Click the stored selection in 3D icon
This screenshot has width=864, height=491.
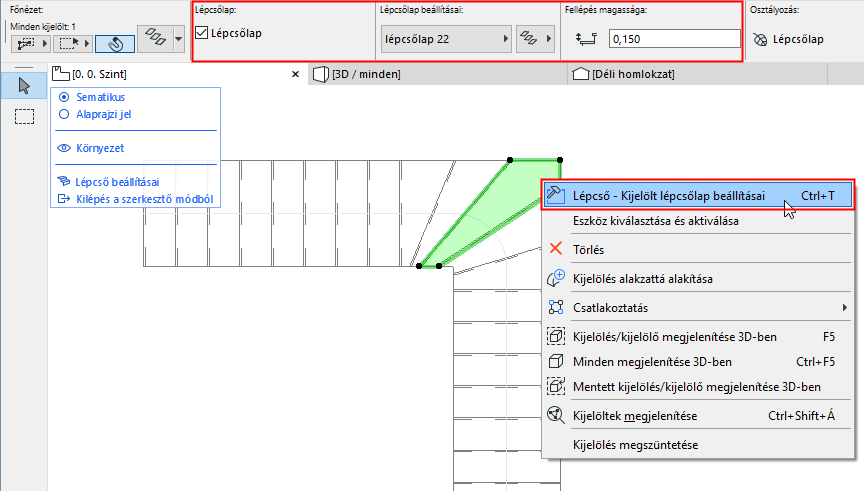(x=556, y=386)
